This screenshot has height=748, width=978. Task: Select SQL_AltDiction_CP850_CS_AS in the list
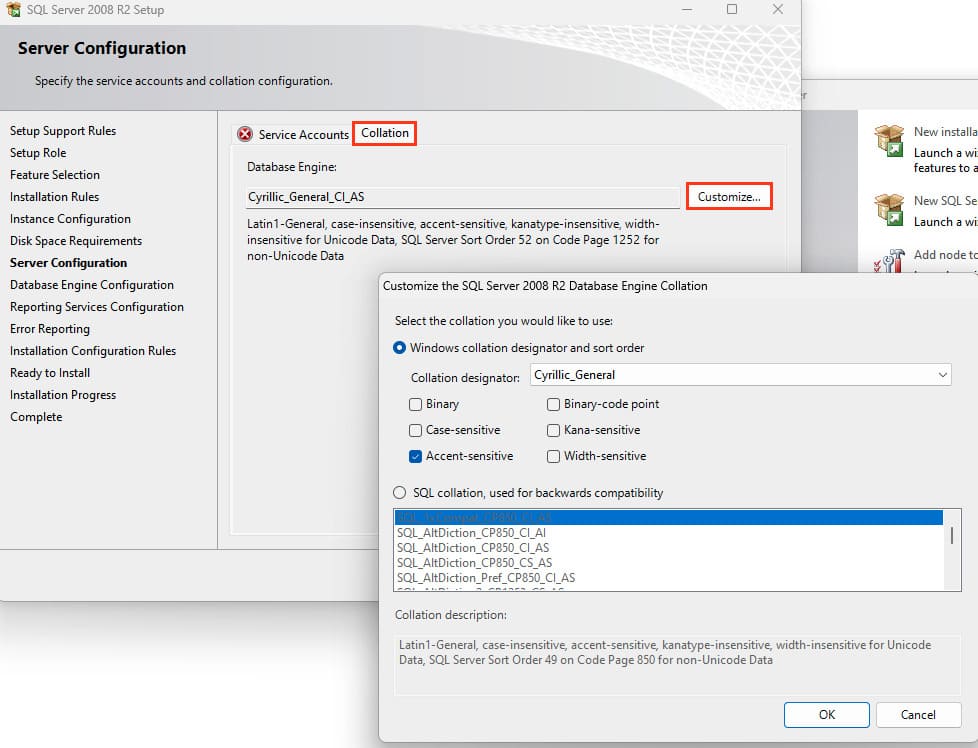pos(473,563)
